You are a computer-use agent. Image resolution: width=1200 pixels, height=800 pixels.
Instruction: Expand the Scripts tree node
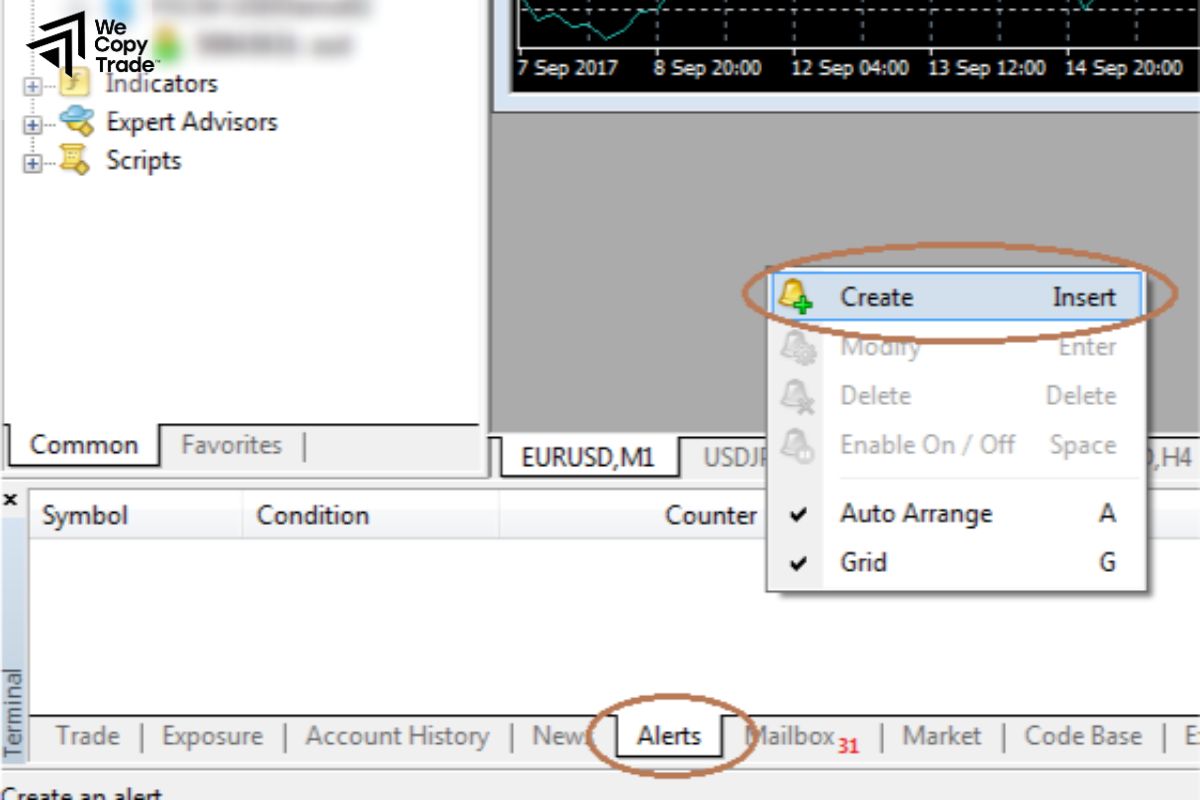[x=33, y=163]
